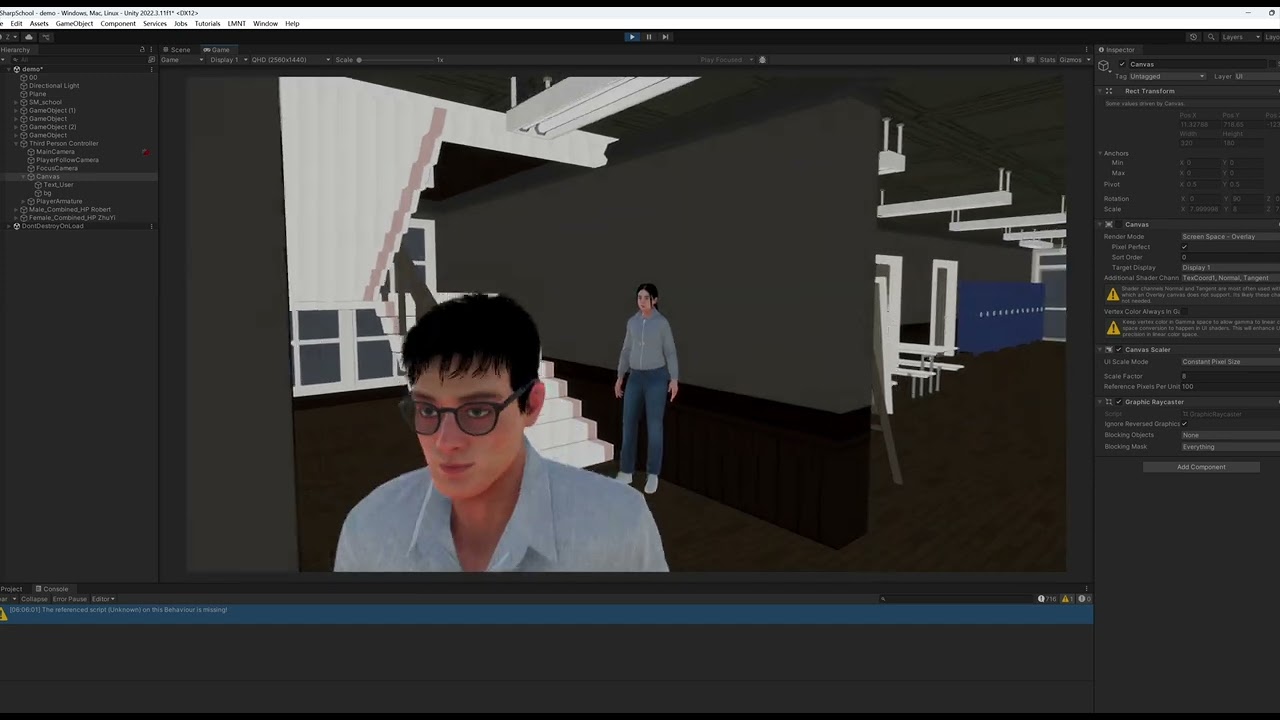Open the Tag Untagged dropdown

click(1167, 76)
